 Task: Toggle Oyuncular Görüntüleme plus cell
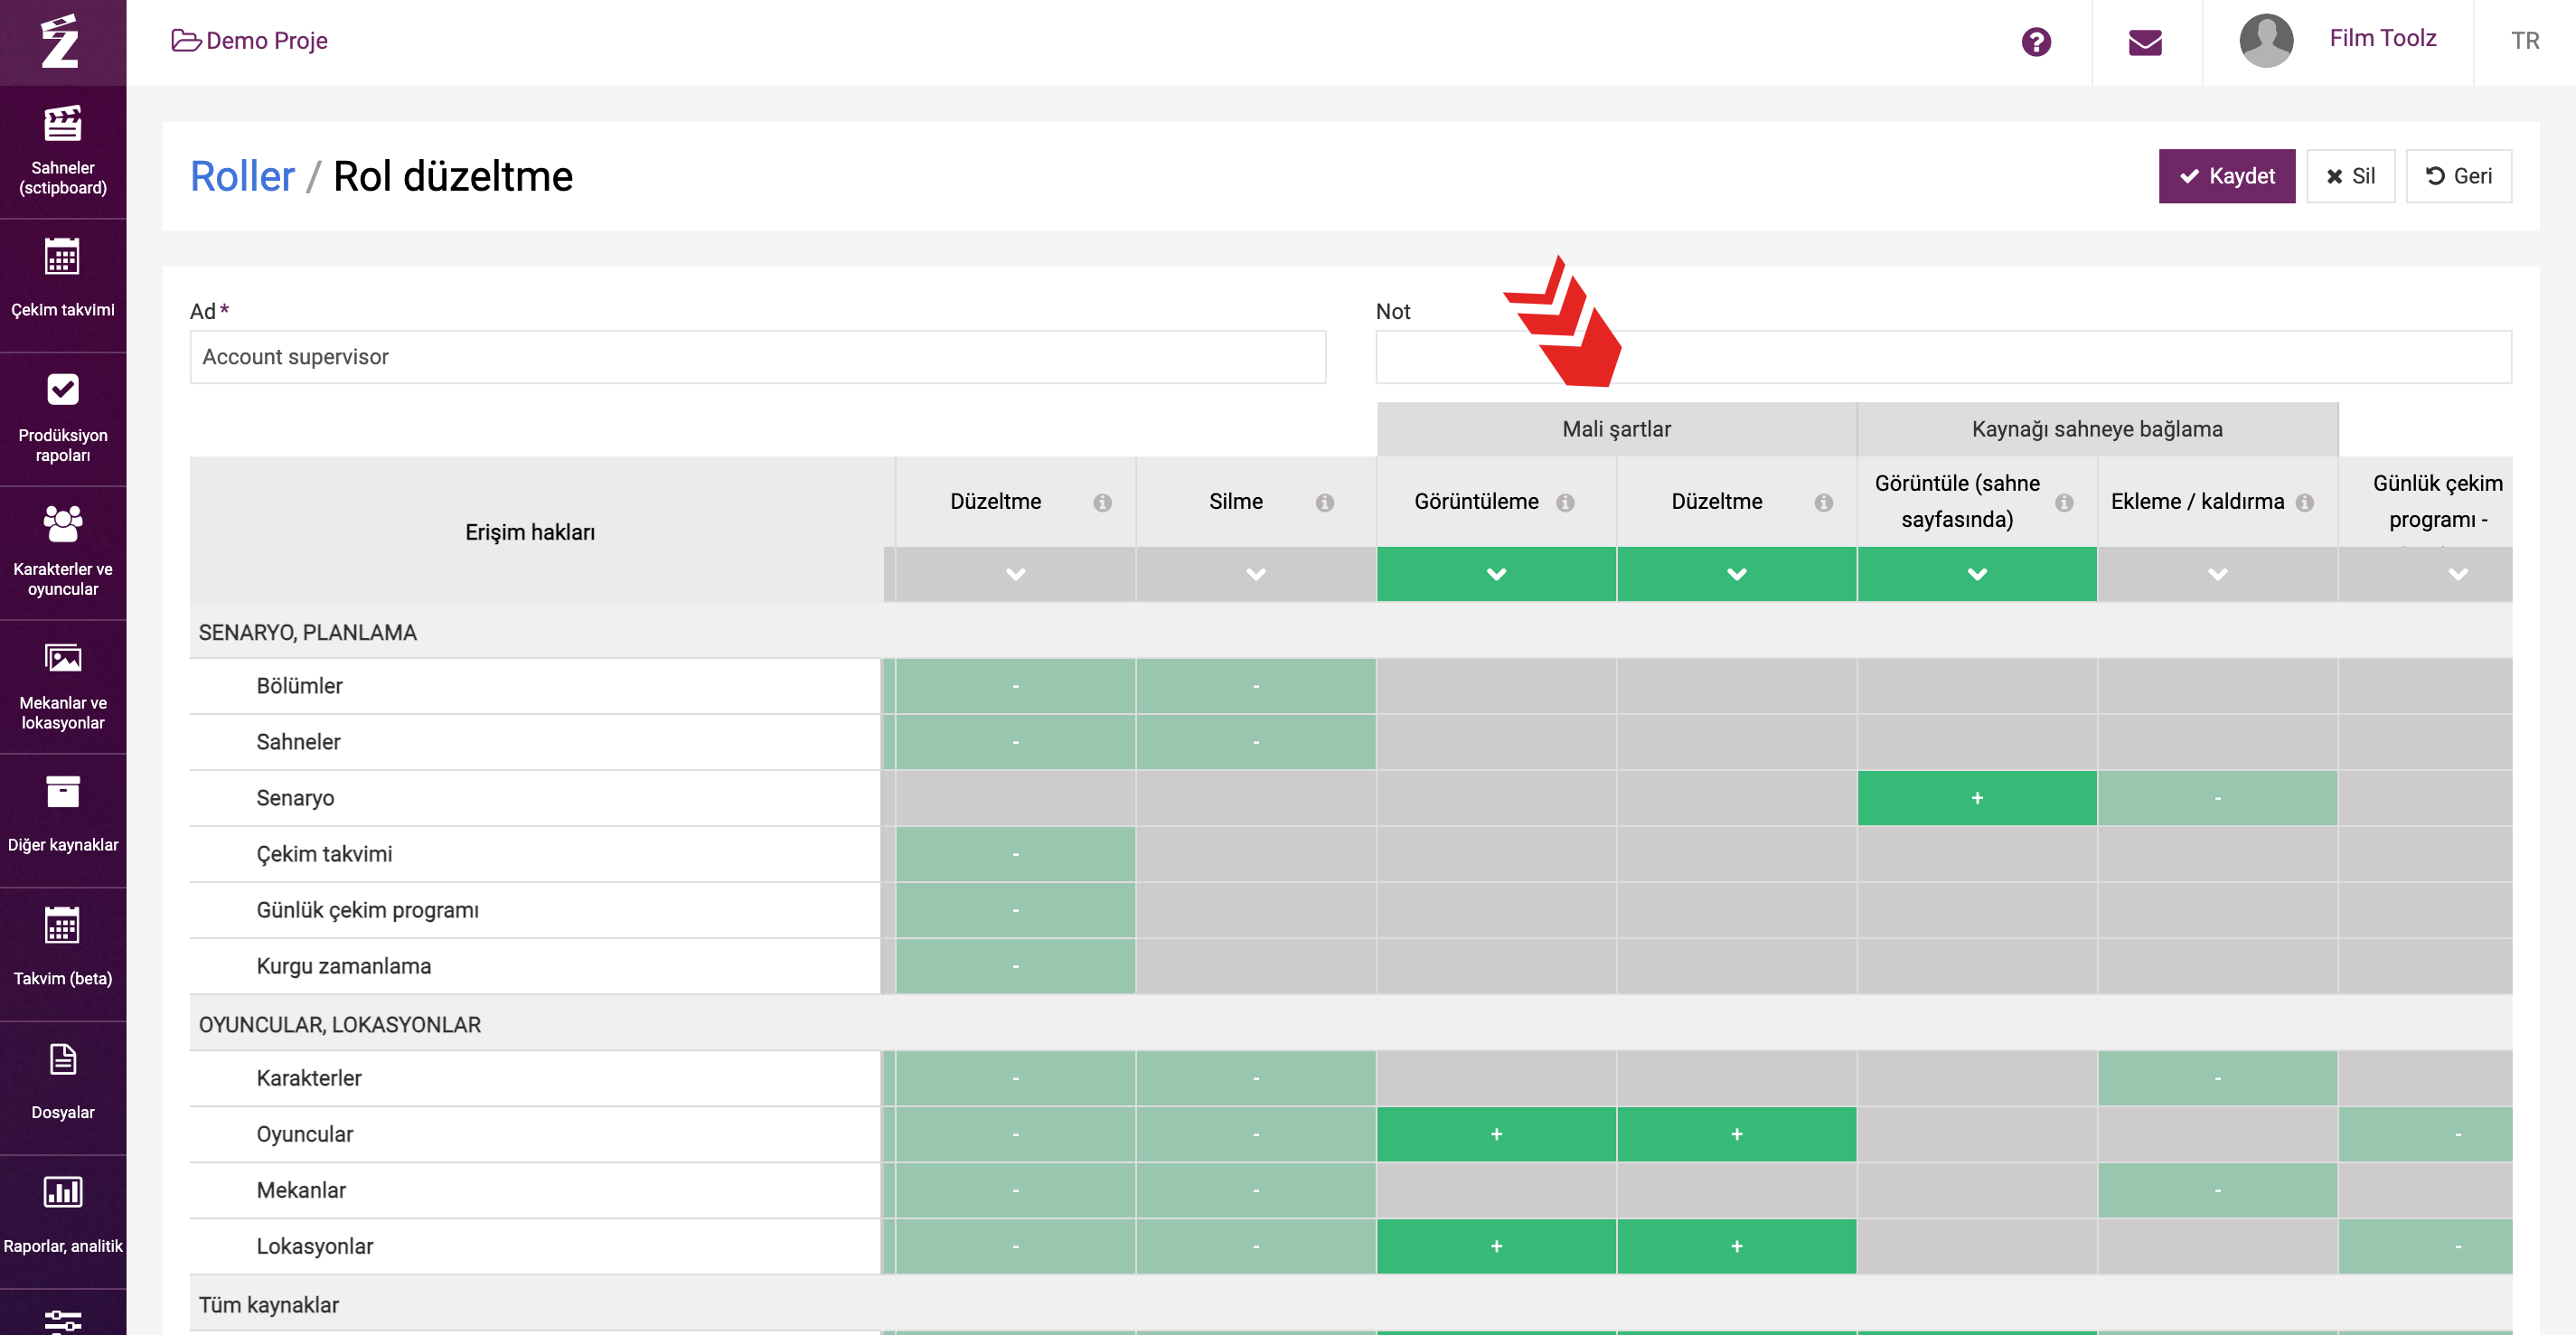[x=1496, y=1134]
